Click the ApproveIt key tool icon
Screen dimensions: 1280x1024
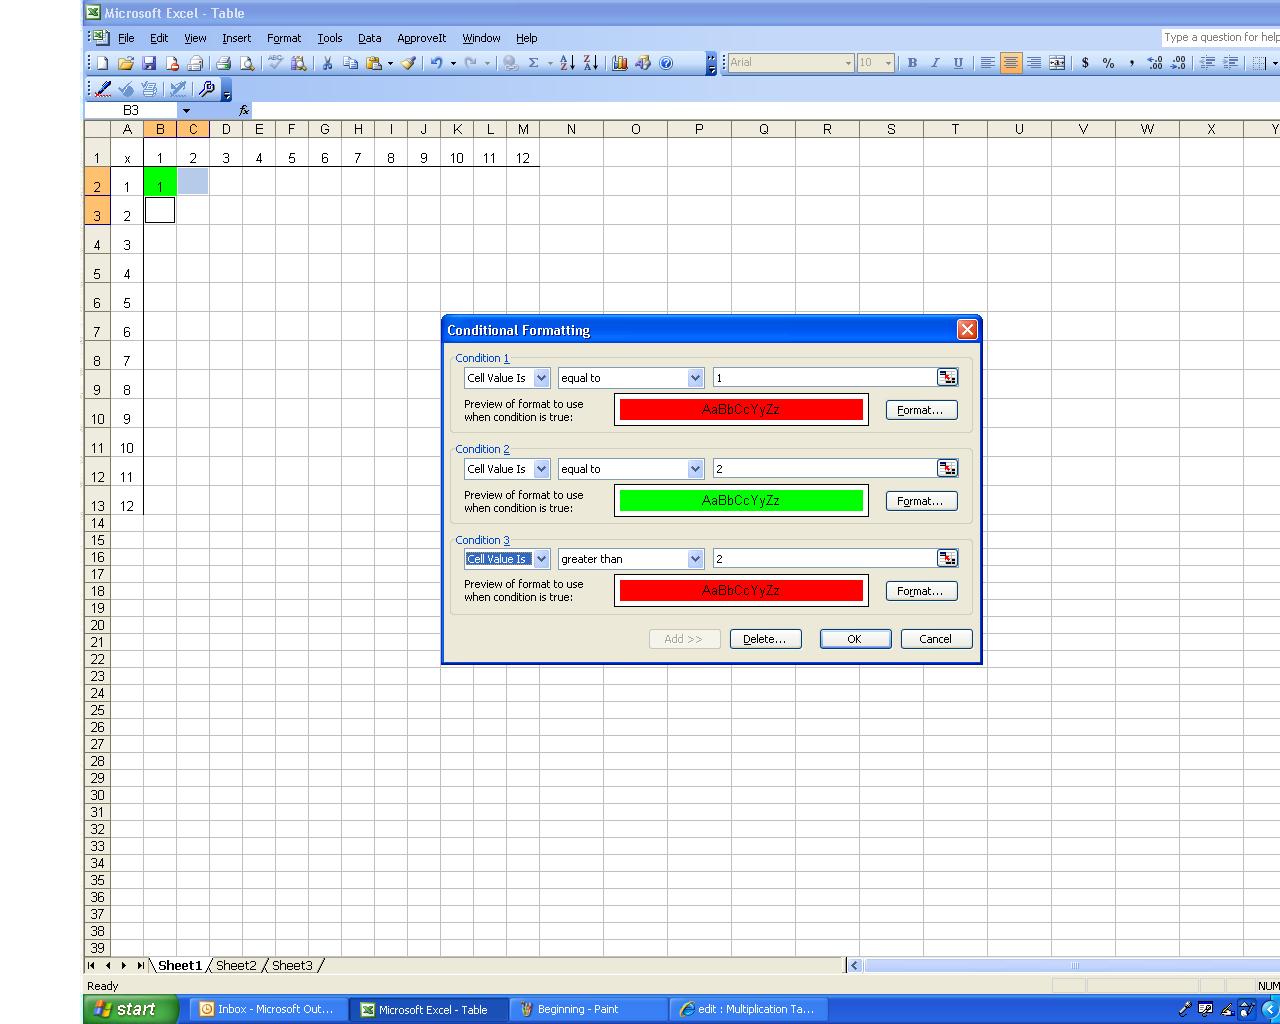207,89
